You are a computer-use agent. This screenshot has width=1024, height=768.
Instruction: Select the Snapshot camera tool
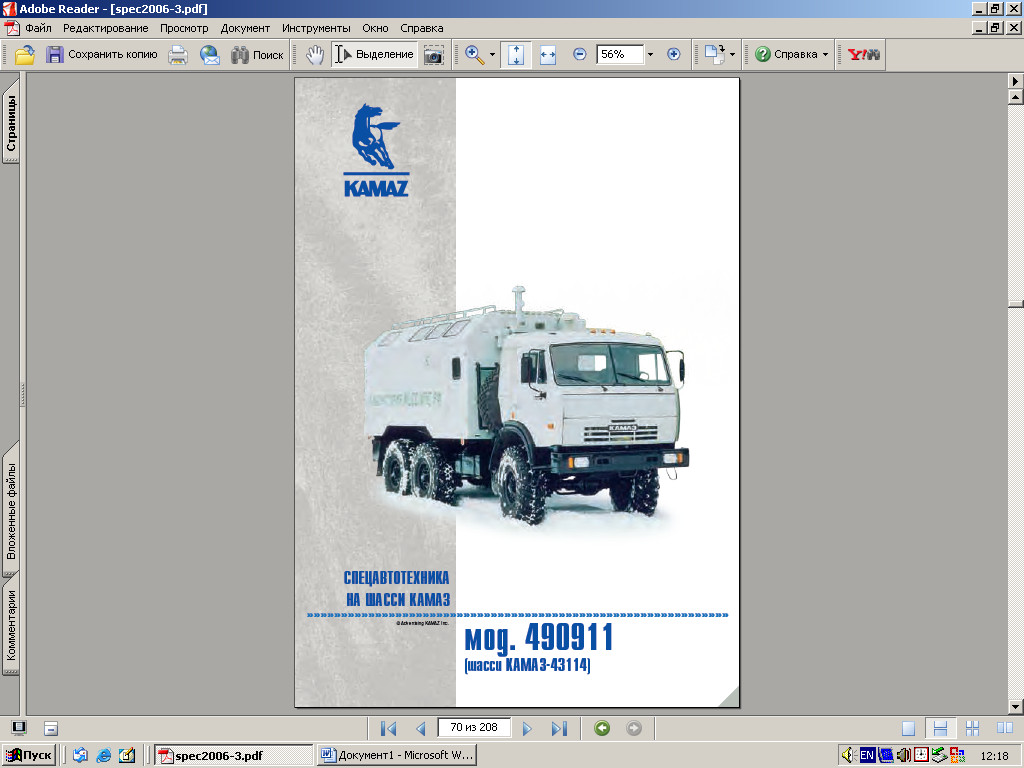pos(434,55)
